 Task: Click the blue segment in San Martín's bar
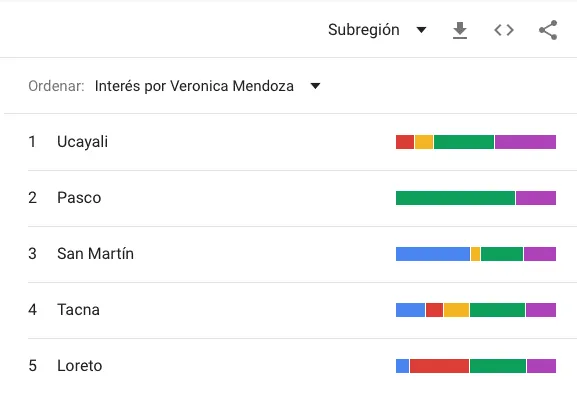[x=433, y=254]
